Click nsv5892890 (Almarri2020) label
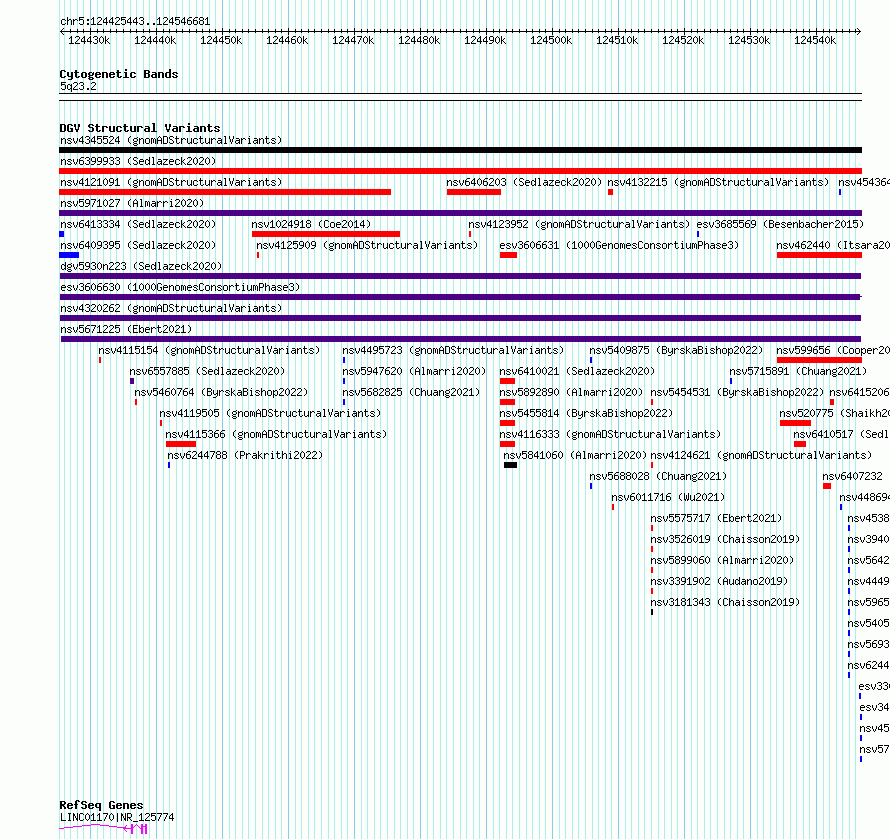This screenshot has width=890, height=839. coord(572,392)
